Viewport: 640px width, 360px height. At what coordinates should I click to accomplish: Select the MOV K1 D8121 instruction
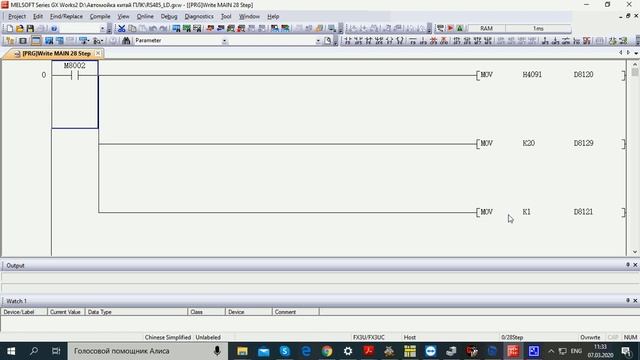[x=550, y=212]
